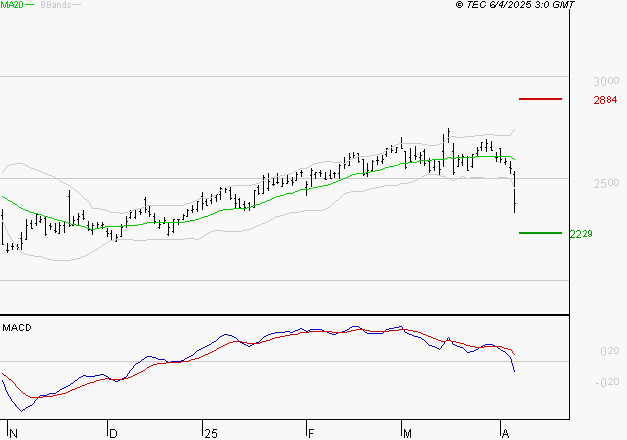Click the '25' year marker on axis
The width and height of the screenshot is (627, 440).
point(211,433)
